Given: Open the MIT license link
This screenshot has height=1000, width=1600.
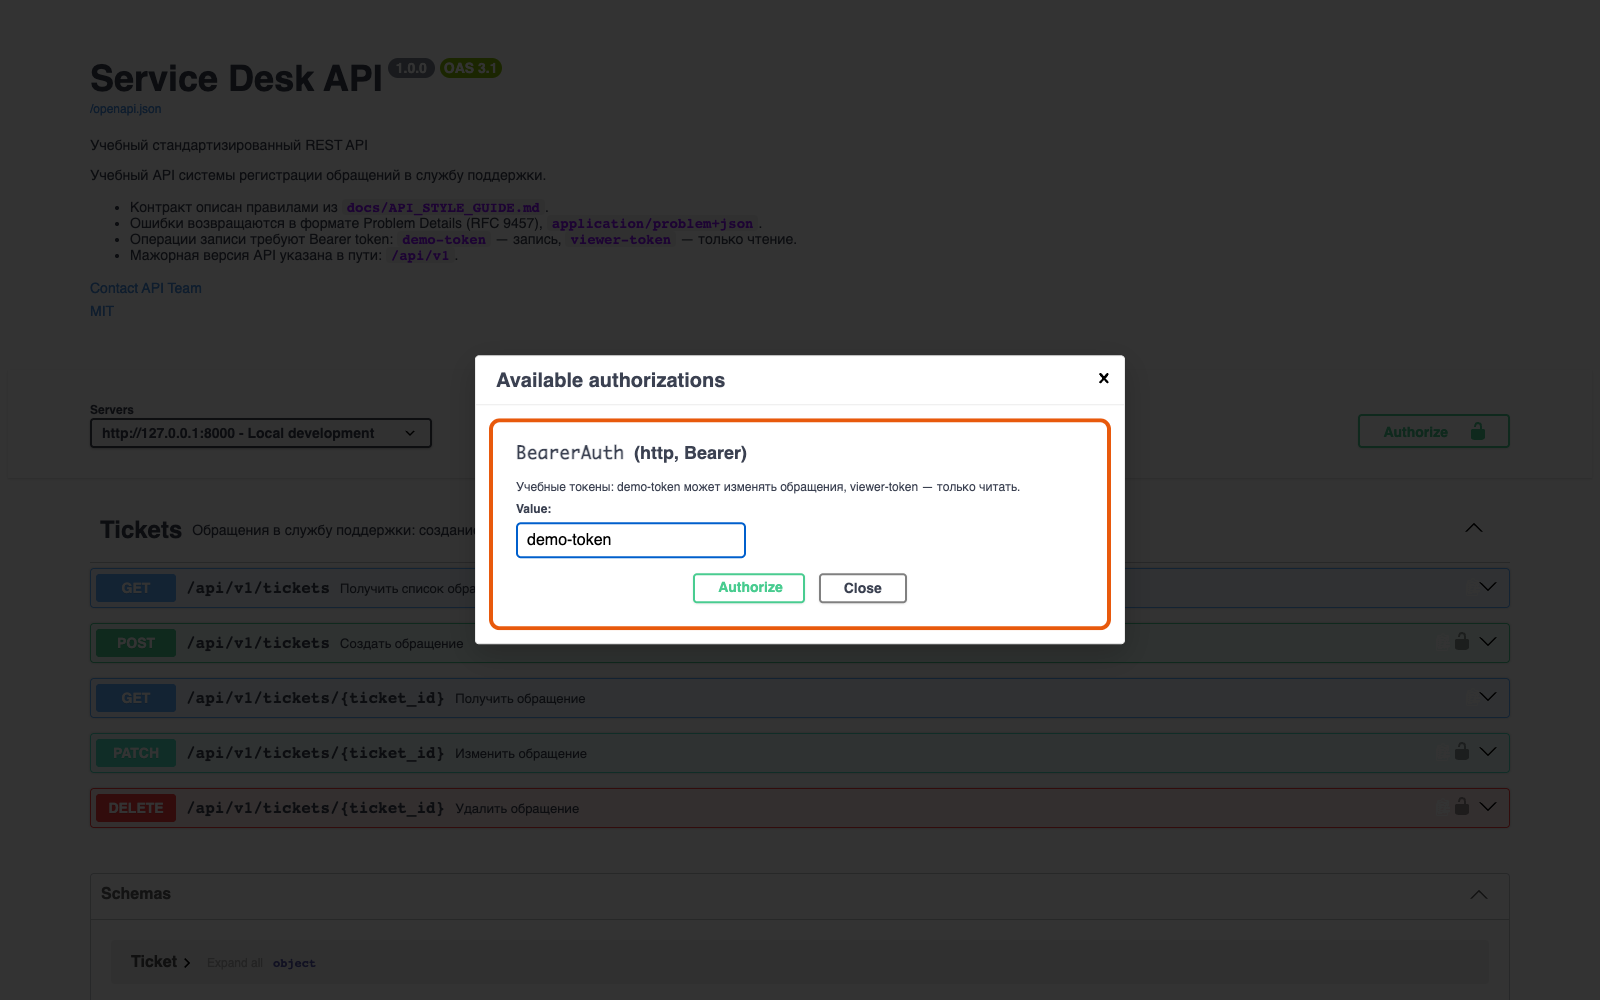Looking at the screenshot, I should tap(102, 311).
